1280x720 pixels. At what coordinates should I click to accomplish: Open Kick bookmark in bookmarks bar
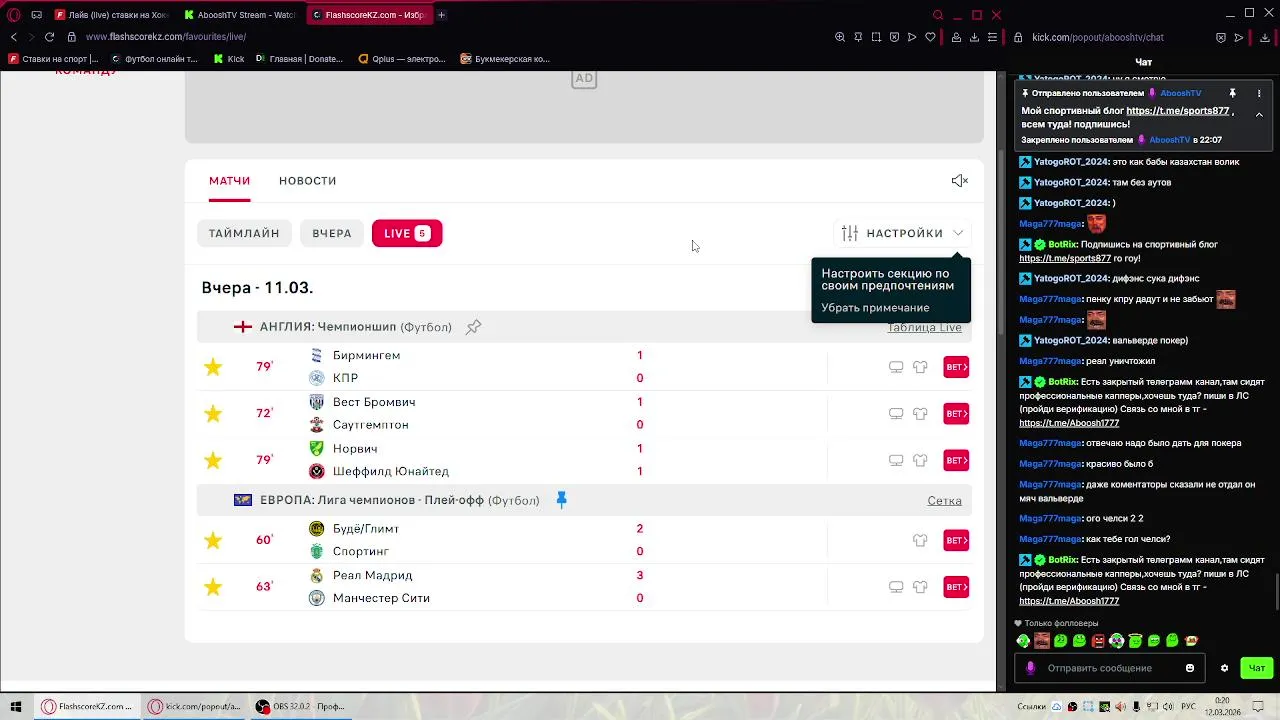tap(229, 59)
